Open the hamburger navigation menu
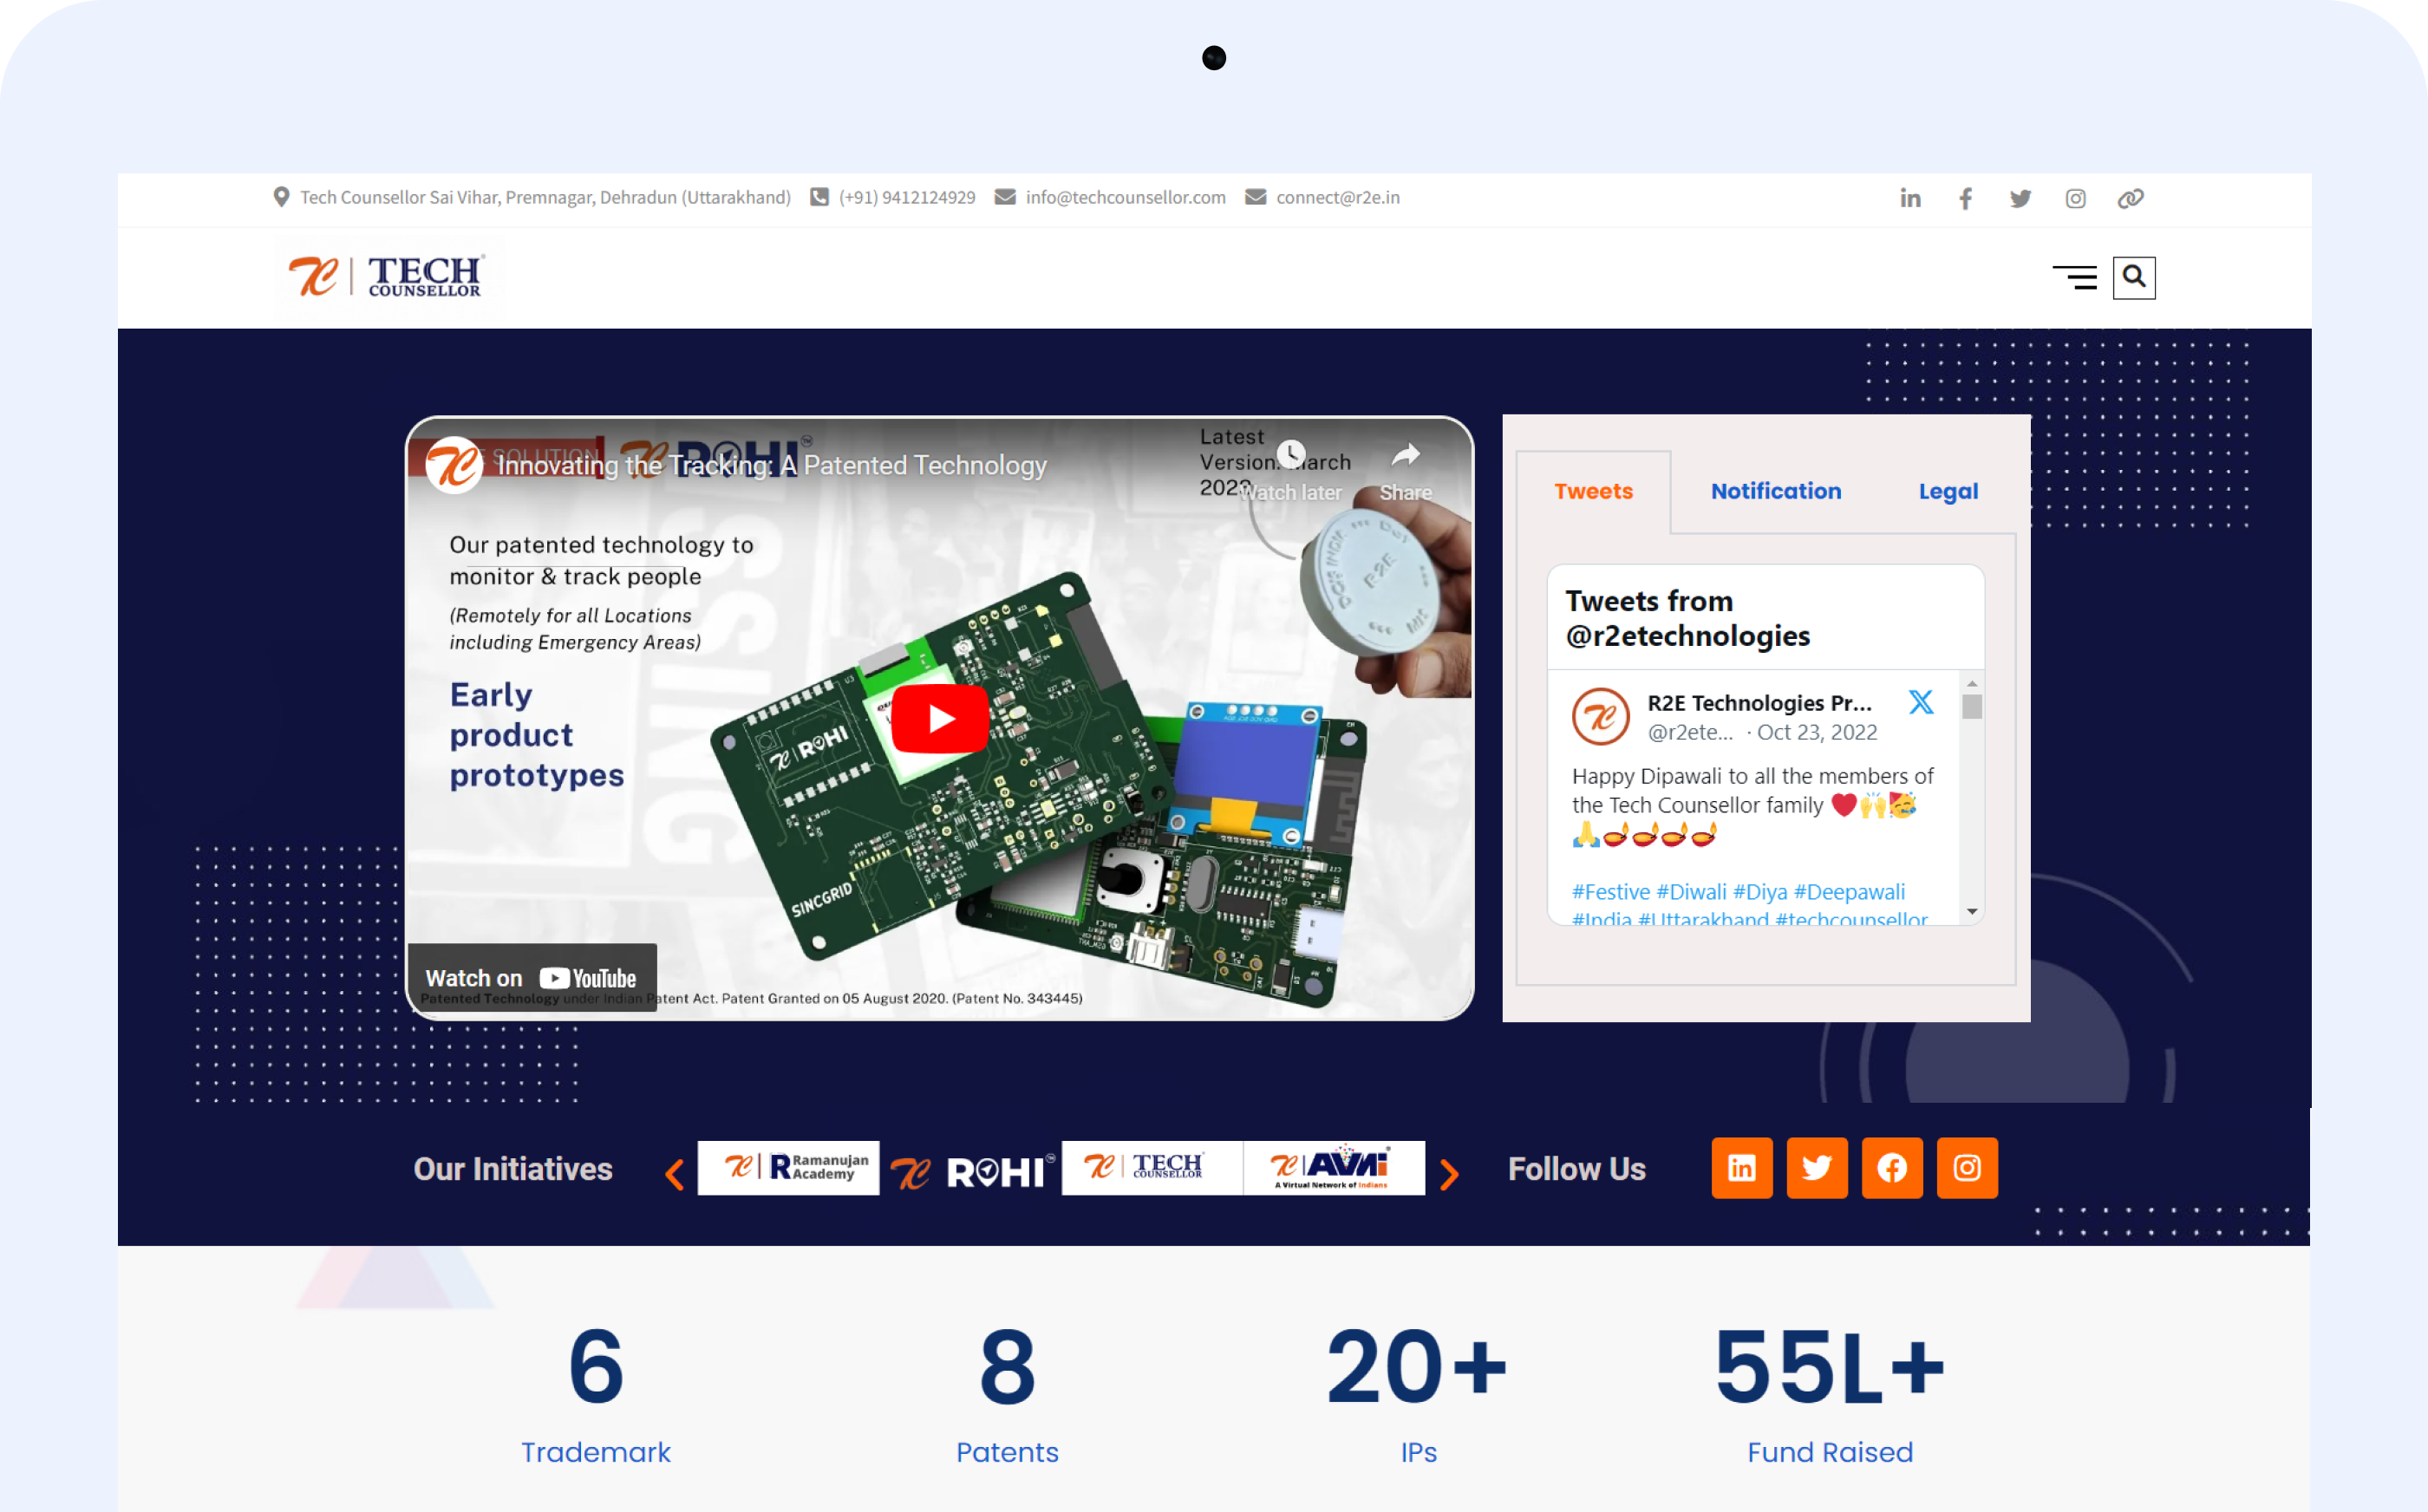 tap(2075, 277)
